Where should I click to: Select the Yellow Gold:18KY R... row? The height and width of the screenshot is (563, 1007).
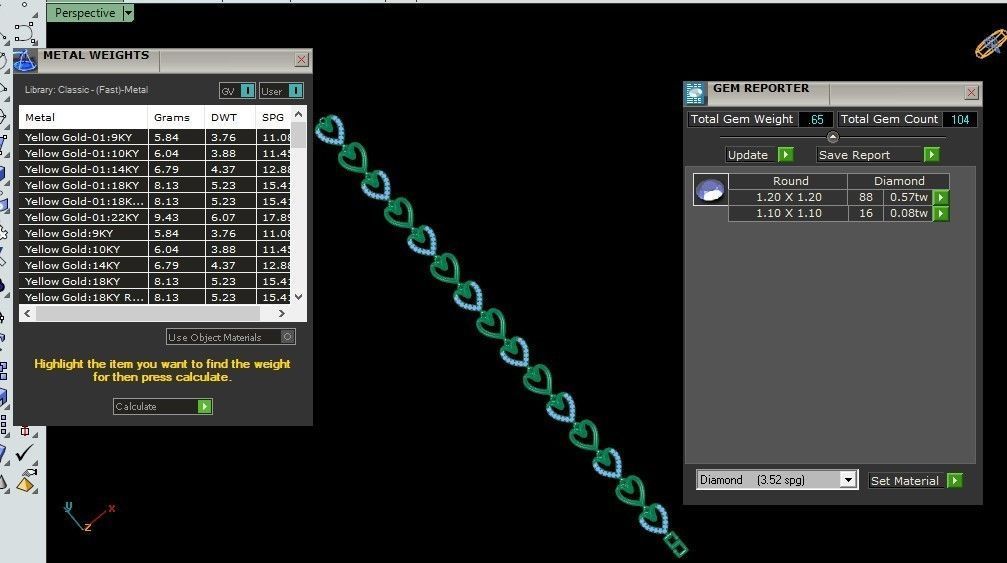[155, 297]
